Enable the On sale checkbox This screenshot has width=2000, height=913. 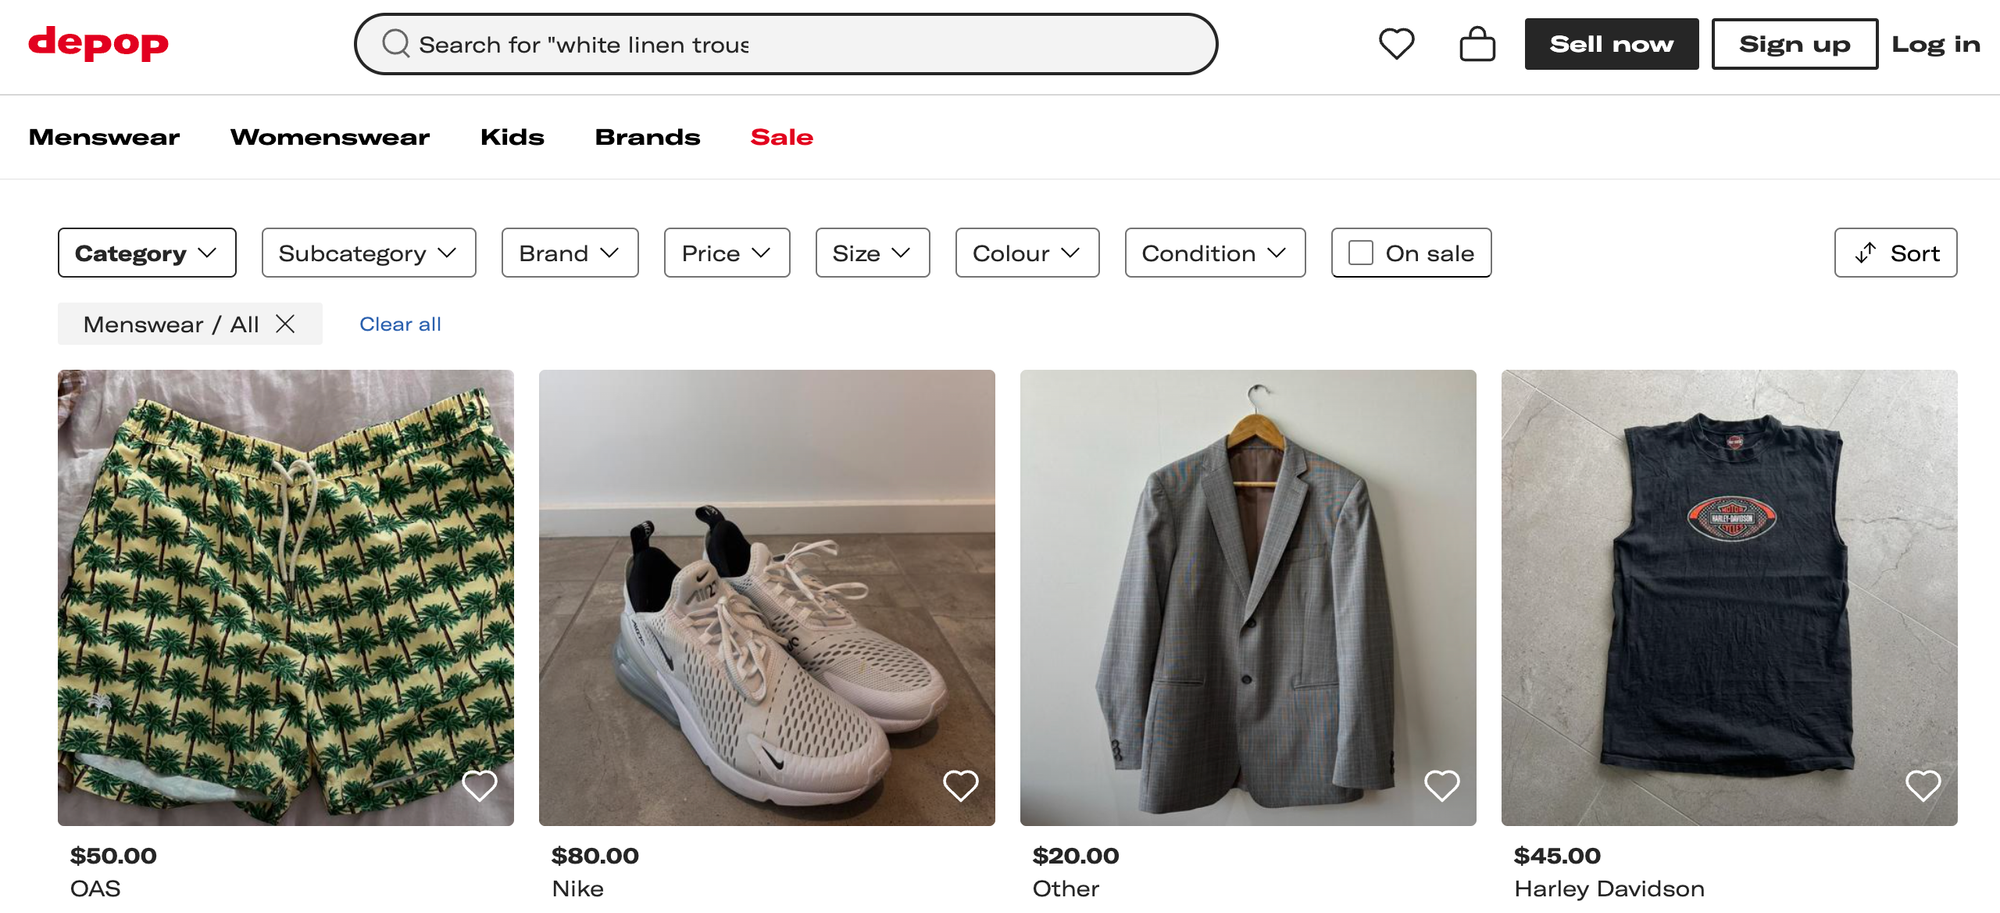tap(1361, 253)
